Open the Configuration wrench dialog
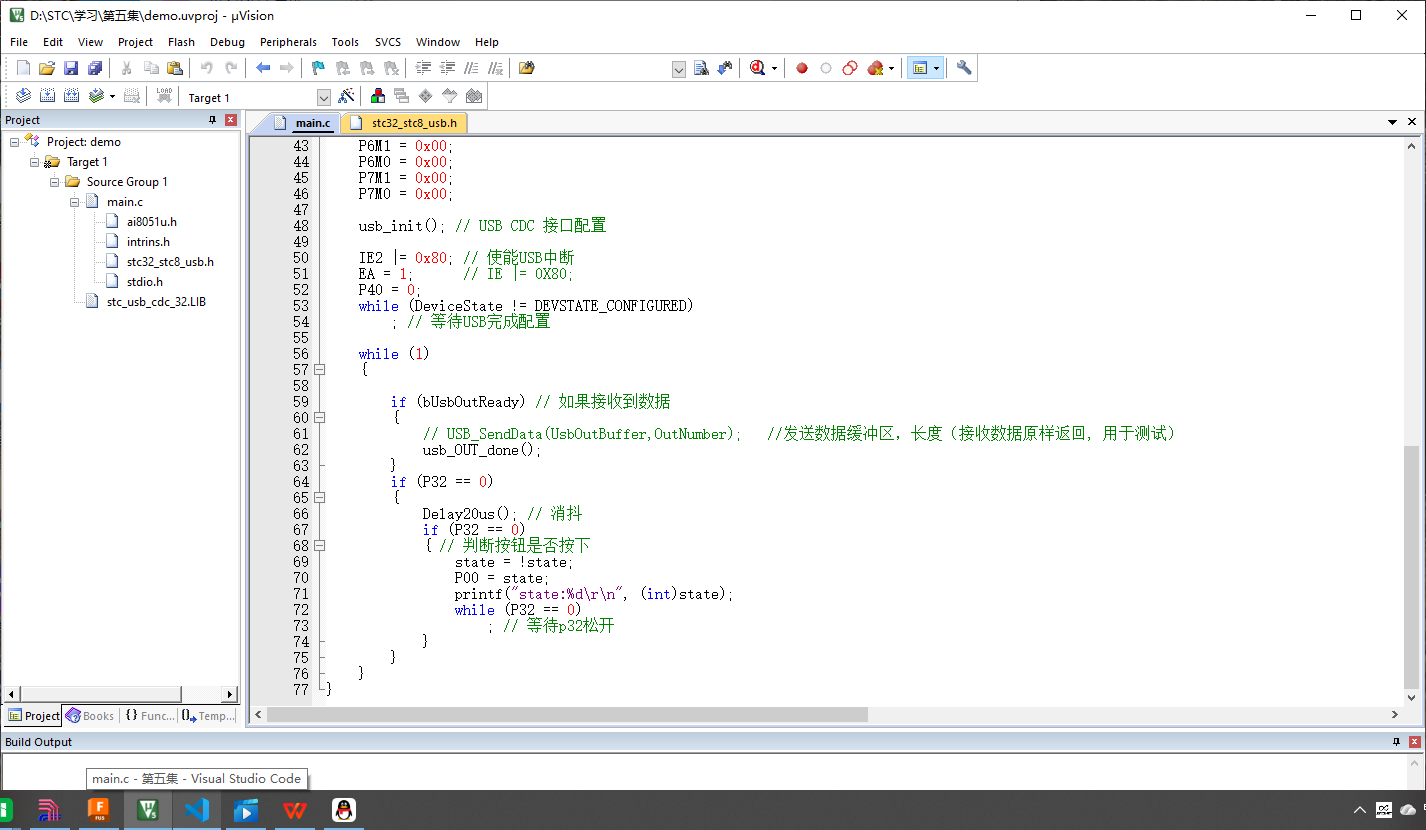Screen dimensions: 1426x830 963,67
